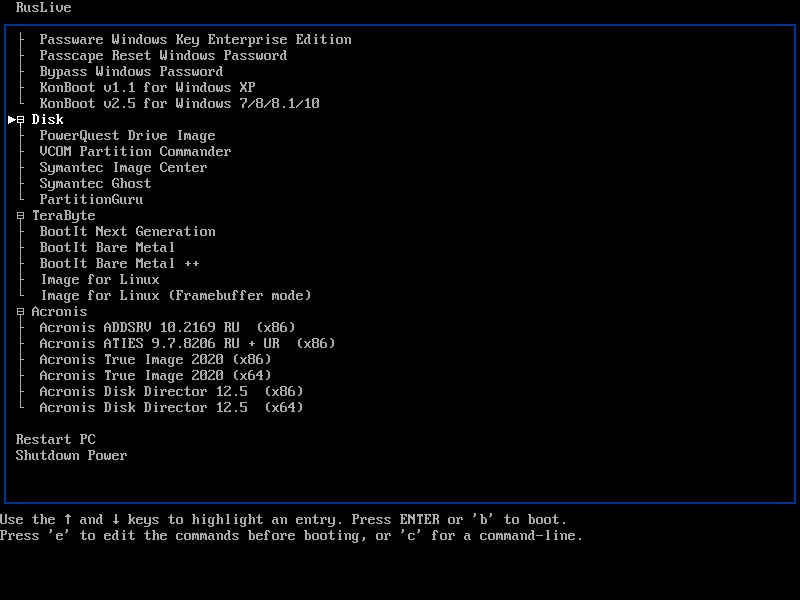
Task: Pick Acronis Disk Director 12.5 (x86)
Action: pos(171,392)
